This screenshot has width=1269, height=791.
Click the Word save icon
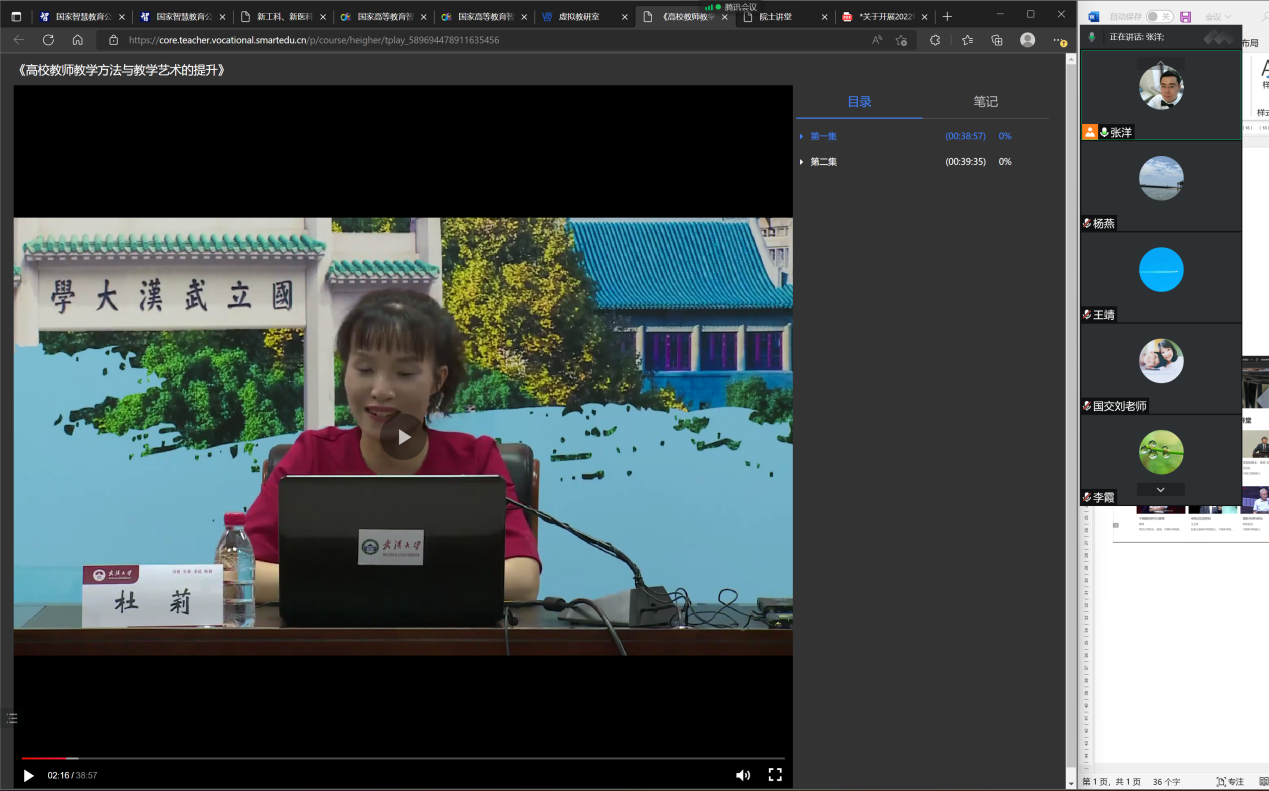[x=1185, y=17]
